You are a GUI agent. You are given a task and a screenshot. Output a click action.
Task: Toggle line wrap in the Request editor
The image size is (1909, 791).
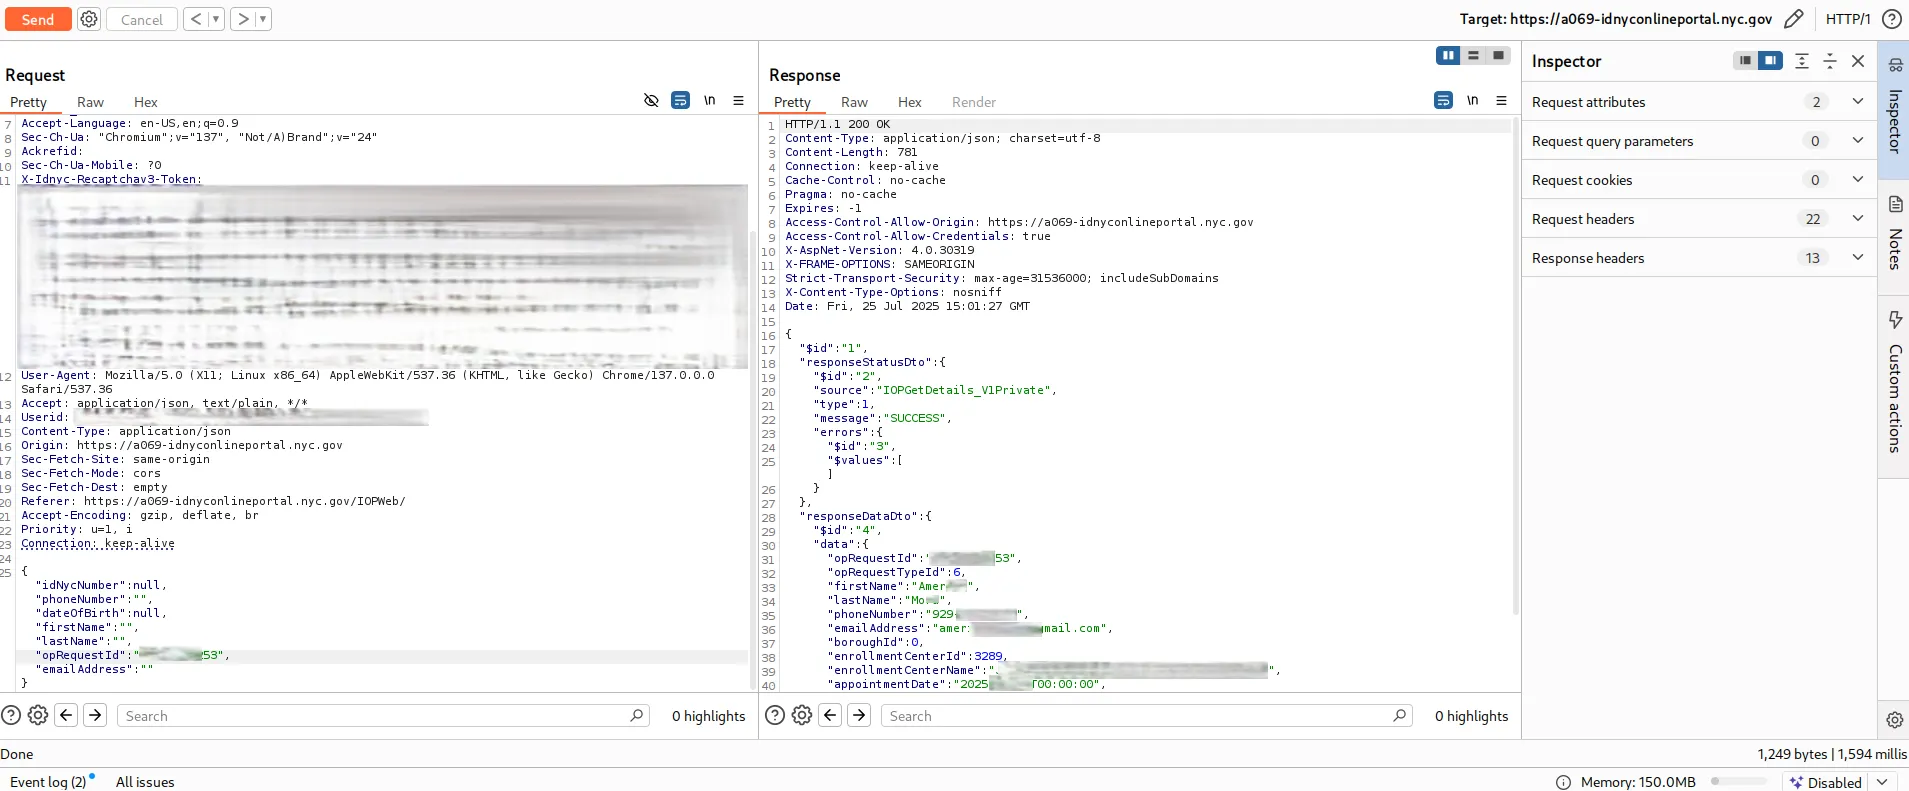pos(680,100)
